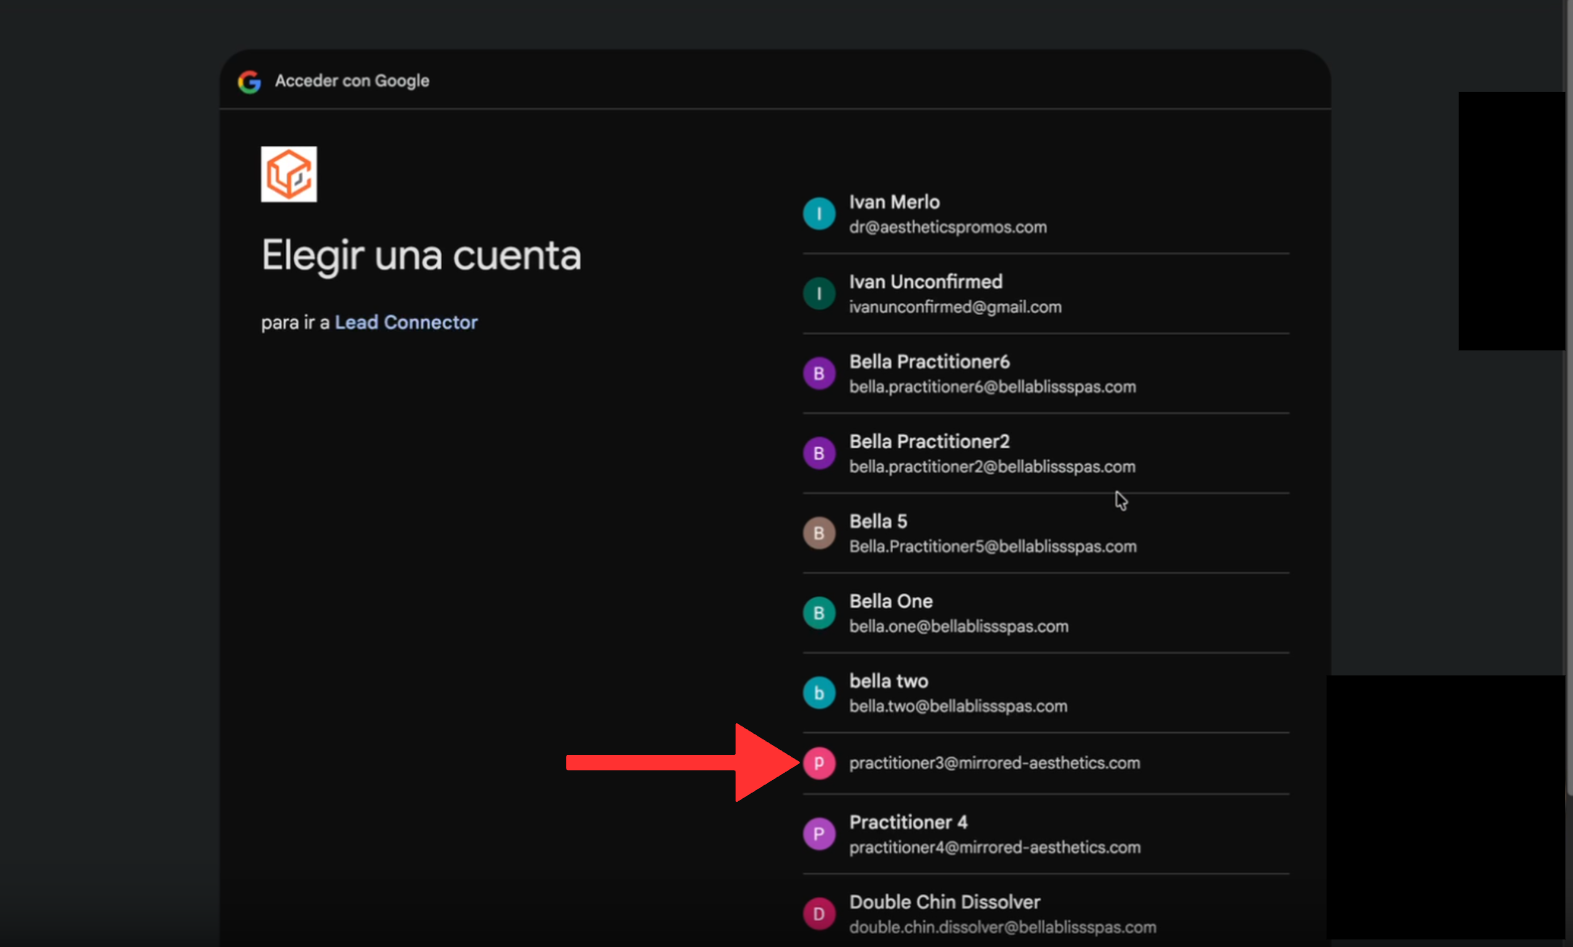Click bella.practitioner2@bellablissspas.com email
Screen dimensions: 1573x947
[992, 467]
